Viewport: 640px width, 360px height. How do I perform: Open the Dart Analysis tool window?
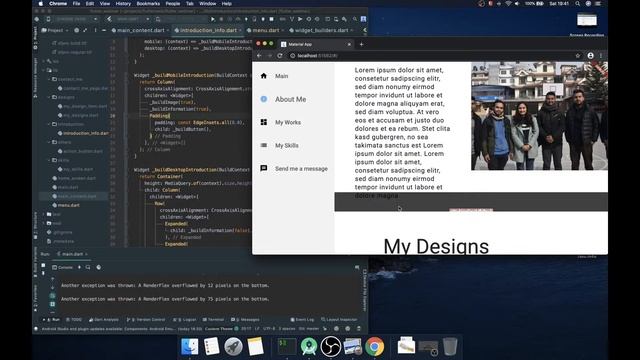104,320
